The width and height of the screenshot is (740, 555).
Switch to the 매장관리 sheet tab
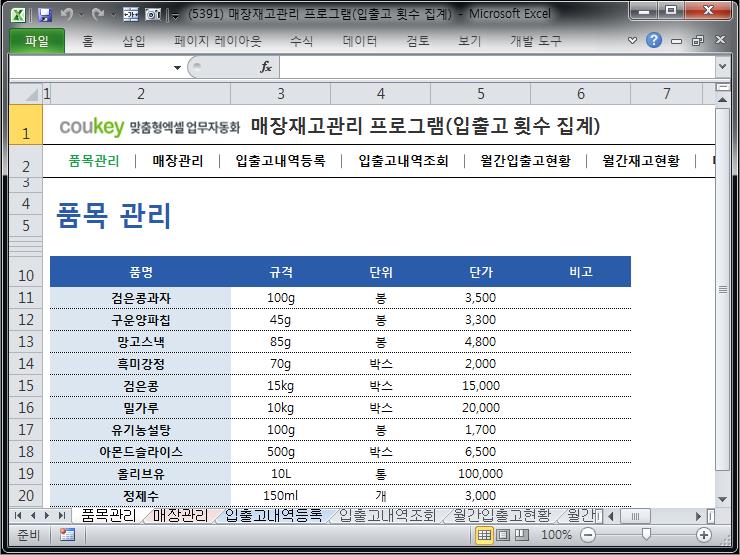click(x=180, y=515)
